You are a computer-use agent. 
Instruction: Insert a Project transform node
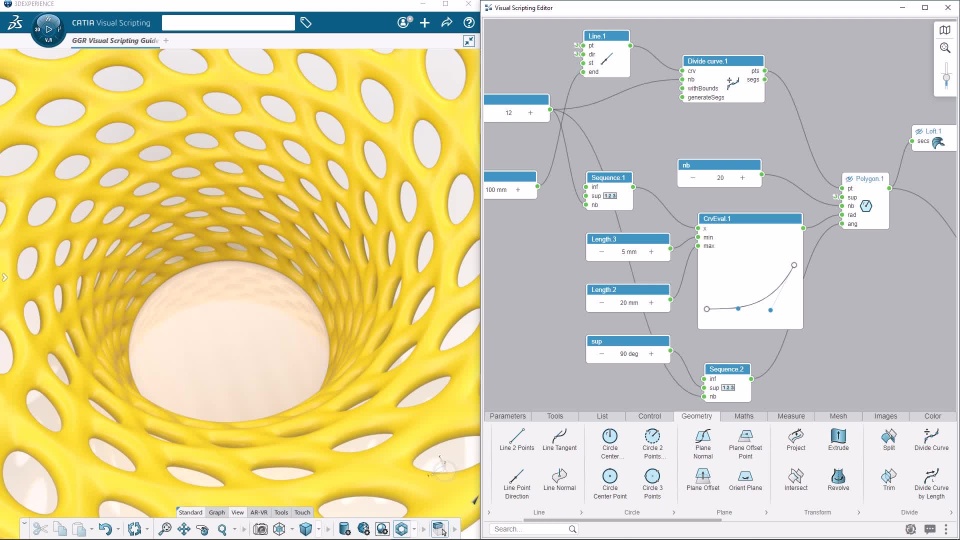[x=796, y=440]
